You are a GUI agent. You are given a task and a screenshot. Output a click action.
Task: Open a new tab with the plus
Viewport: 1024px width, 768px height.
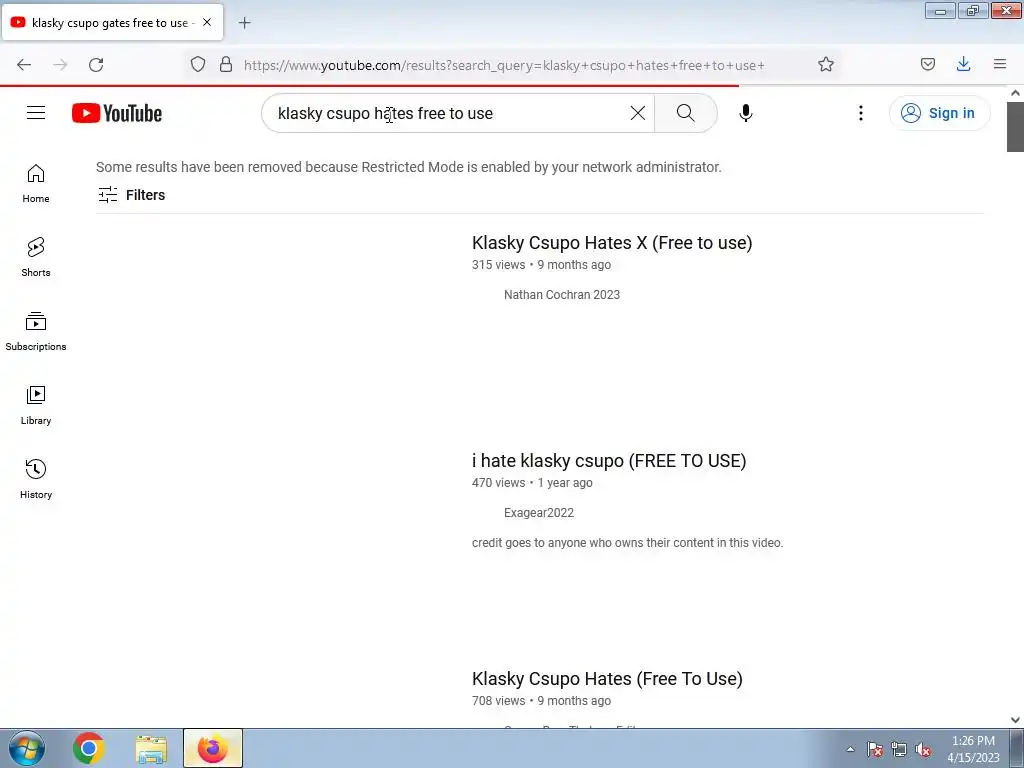pyautogui.click(x=244, y=22)
